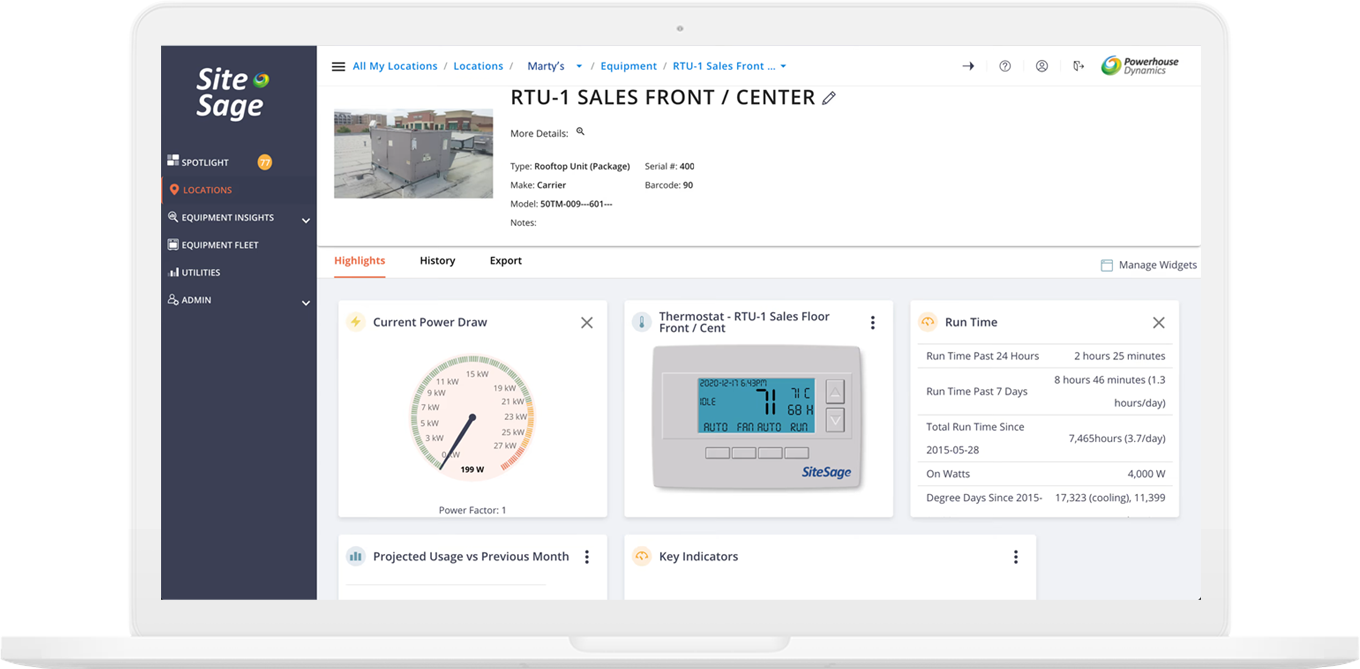
Task: Click the "Make: Carrier" detail
Action: coord(538,185)
